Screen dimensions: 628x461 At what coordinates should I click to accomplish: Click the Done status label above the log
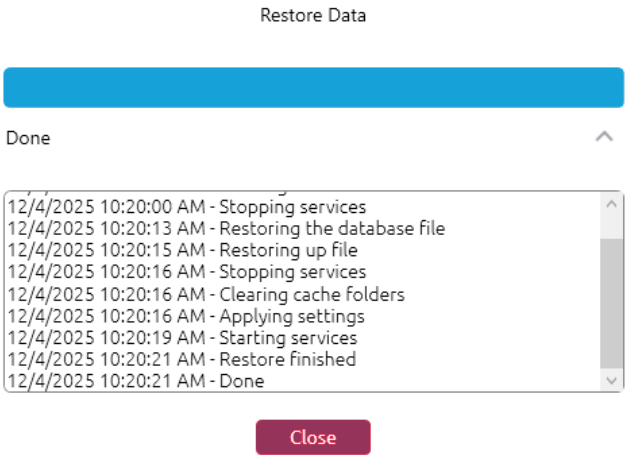[x=28, y=138]
